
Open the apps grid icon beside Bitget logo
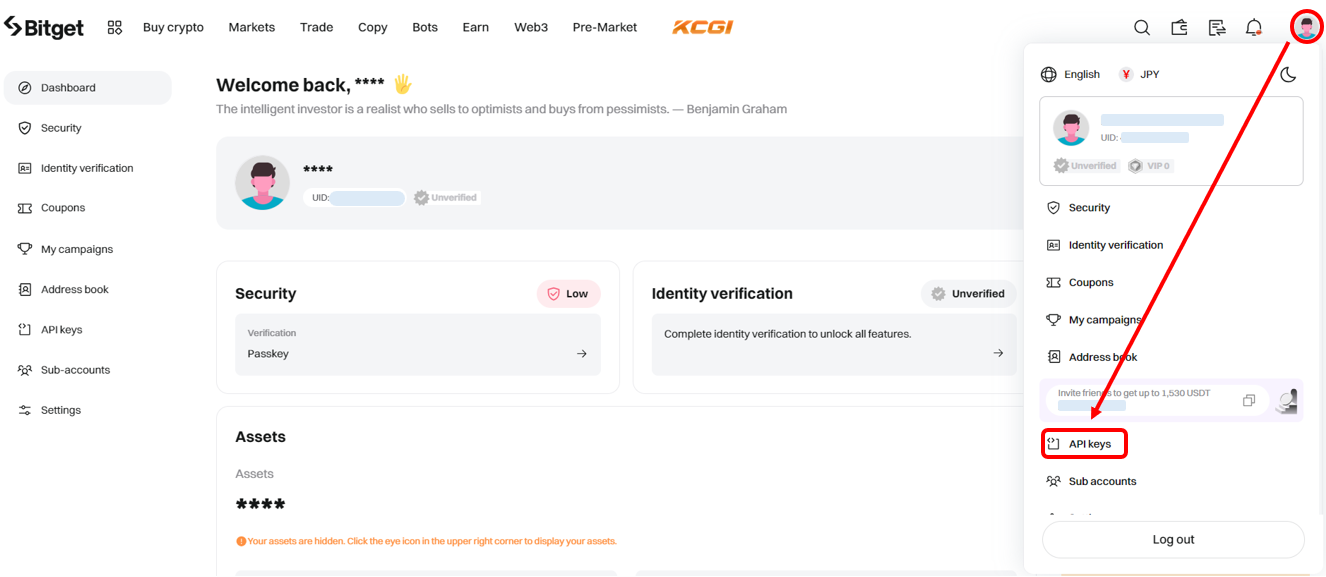115,28
